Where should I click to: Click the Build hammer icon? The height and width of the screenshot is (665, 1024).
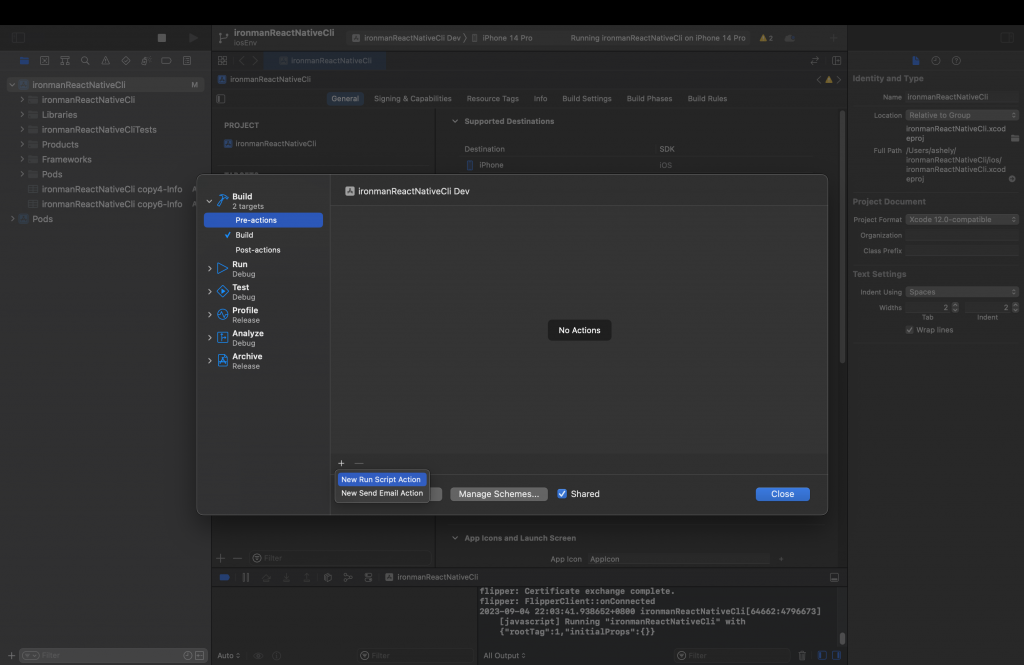223,200
